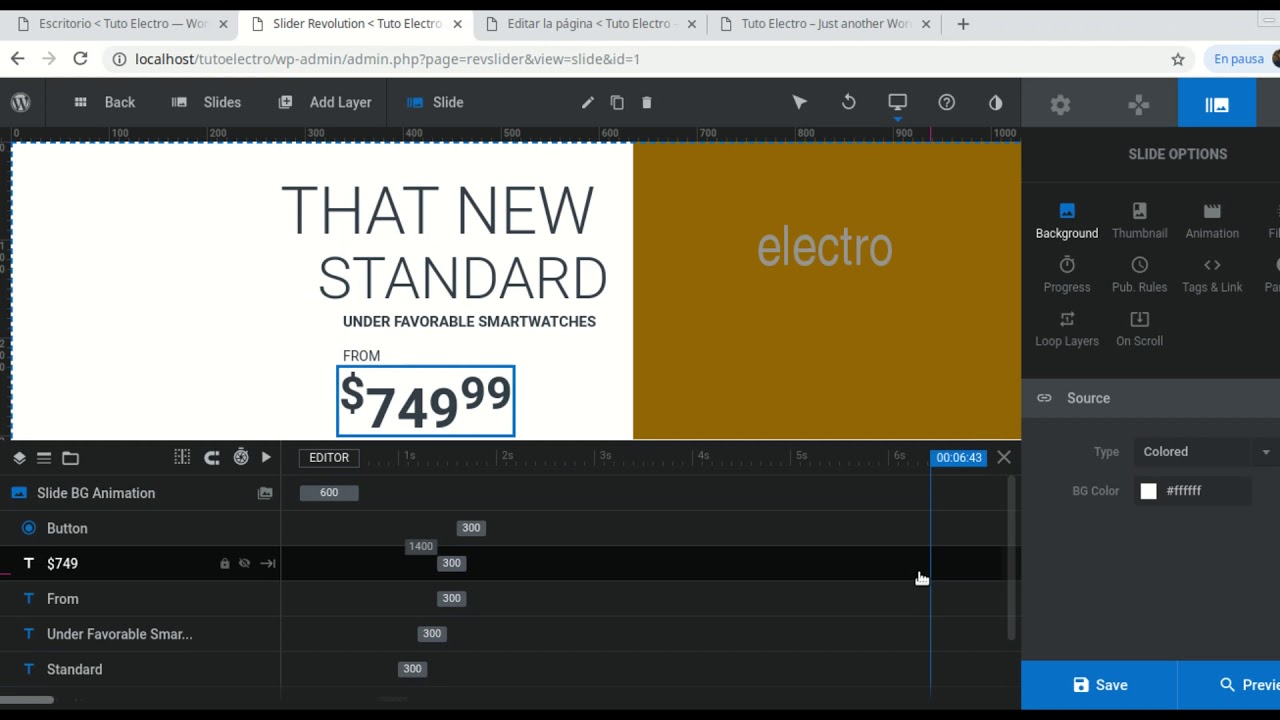This screenshot has width=1280, height=720.
Task: Open the Tags & Link option
Action: 1212,274
